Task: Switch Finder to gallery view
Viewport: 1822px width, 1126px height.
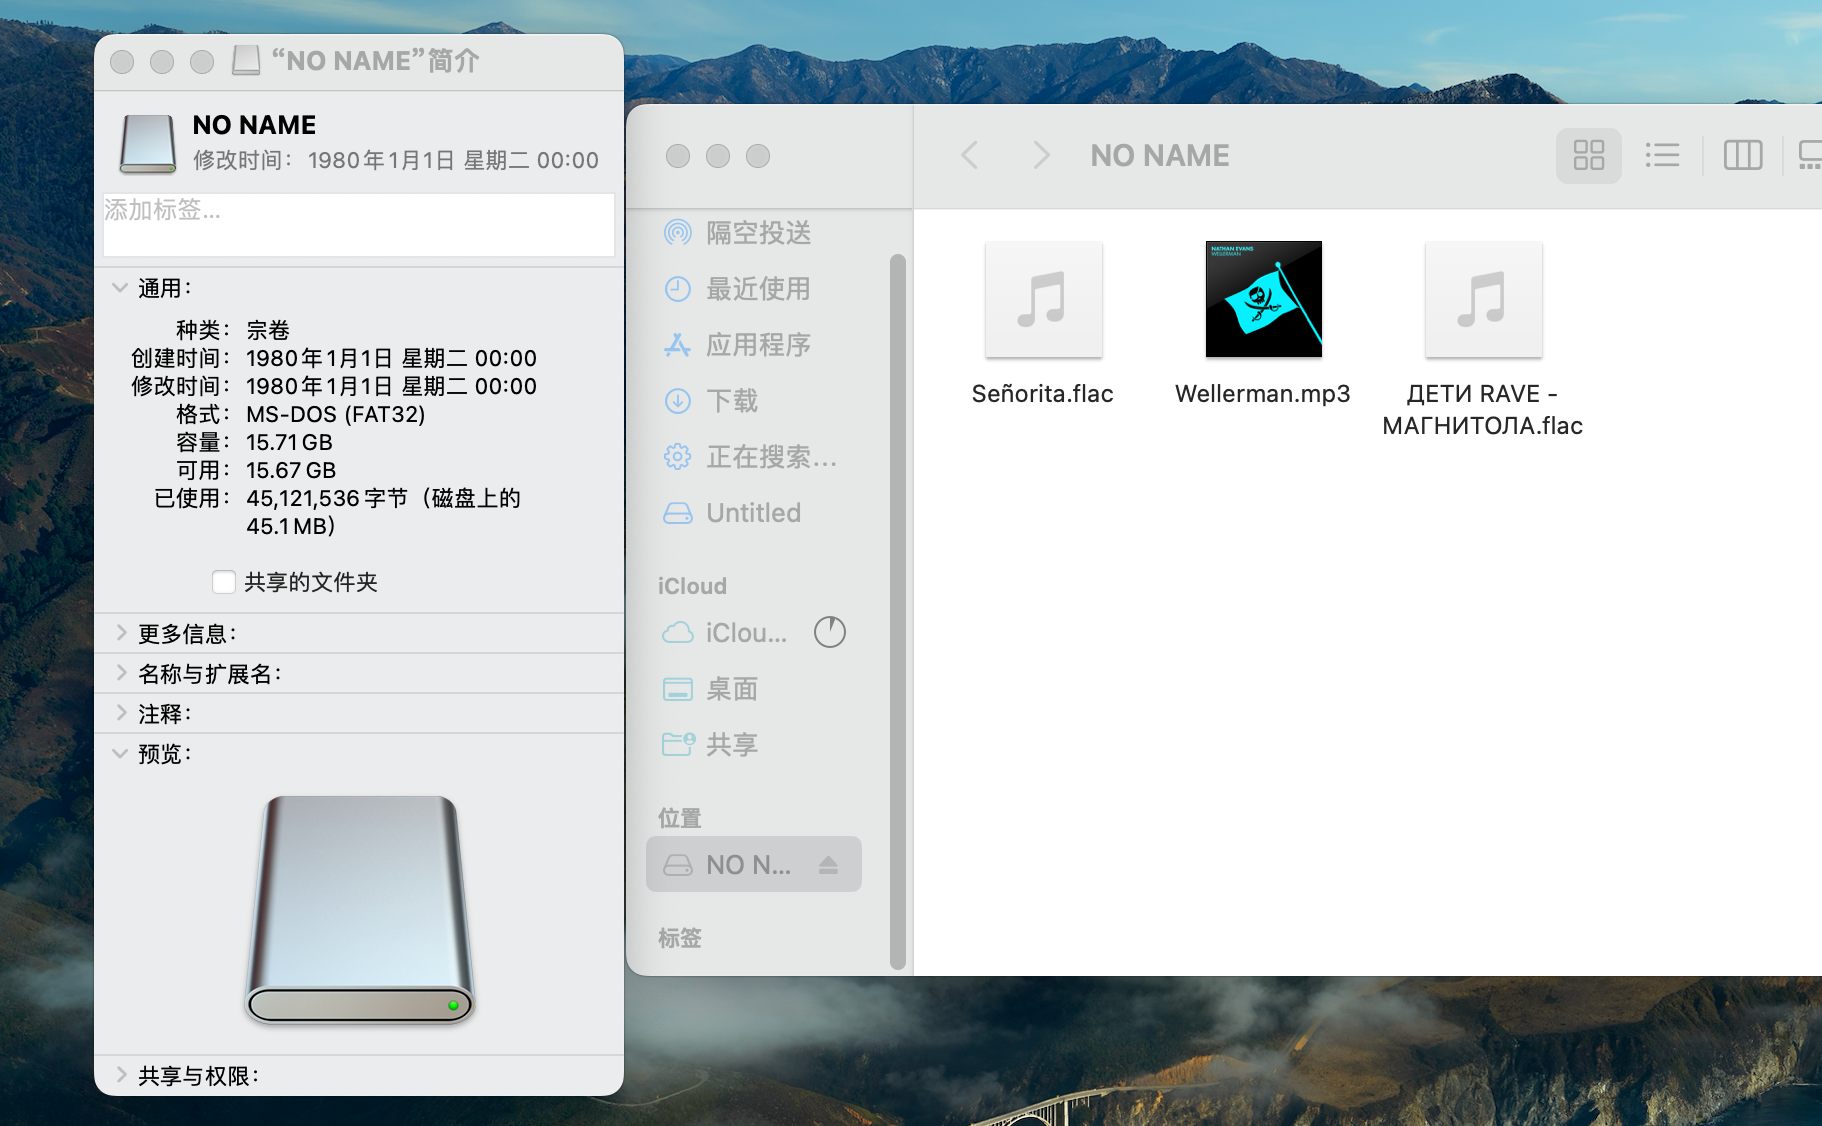Action: pos(1811,155)
